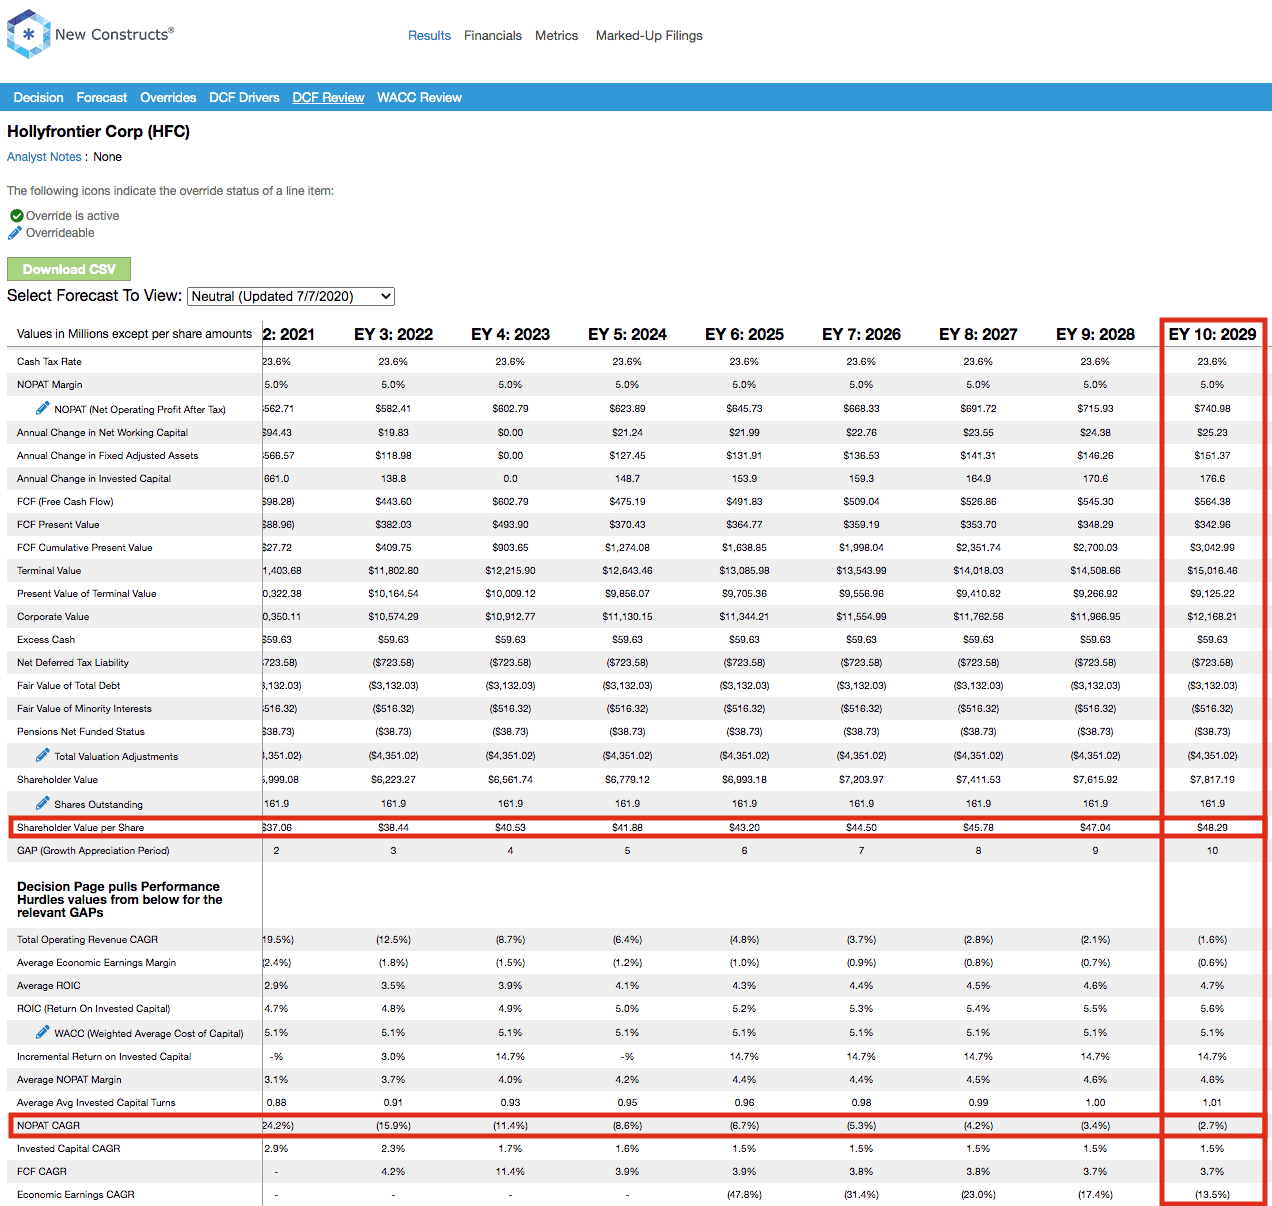
Task: Click the $443.60 free cash flow cell
Action: pyautogui.click(x=393, y=502)
